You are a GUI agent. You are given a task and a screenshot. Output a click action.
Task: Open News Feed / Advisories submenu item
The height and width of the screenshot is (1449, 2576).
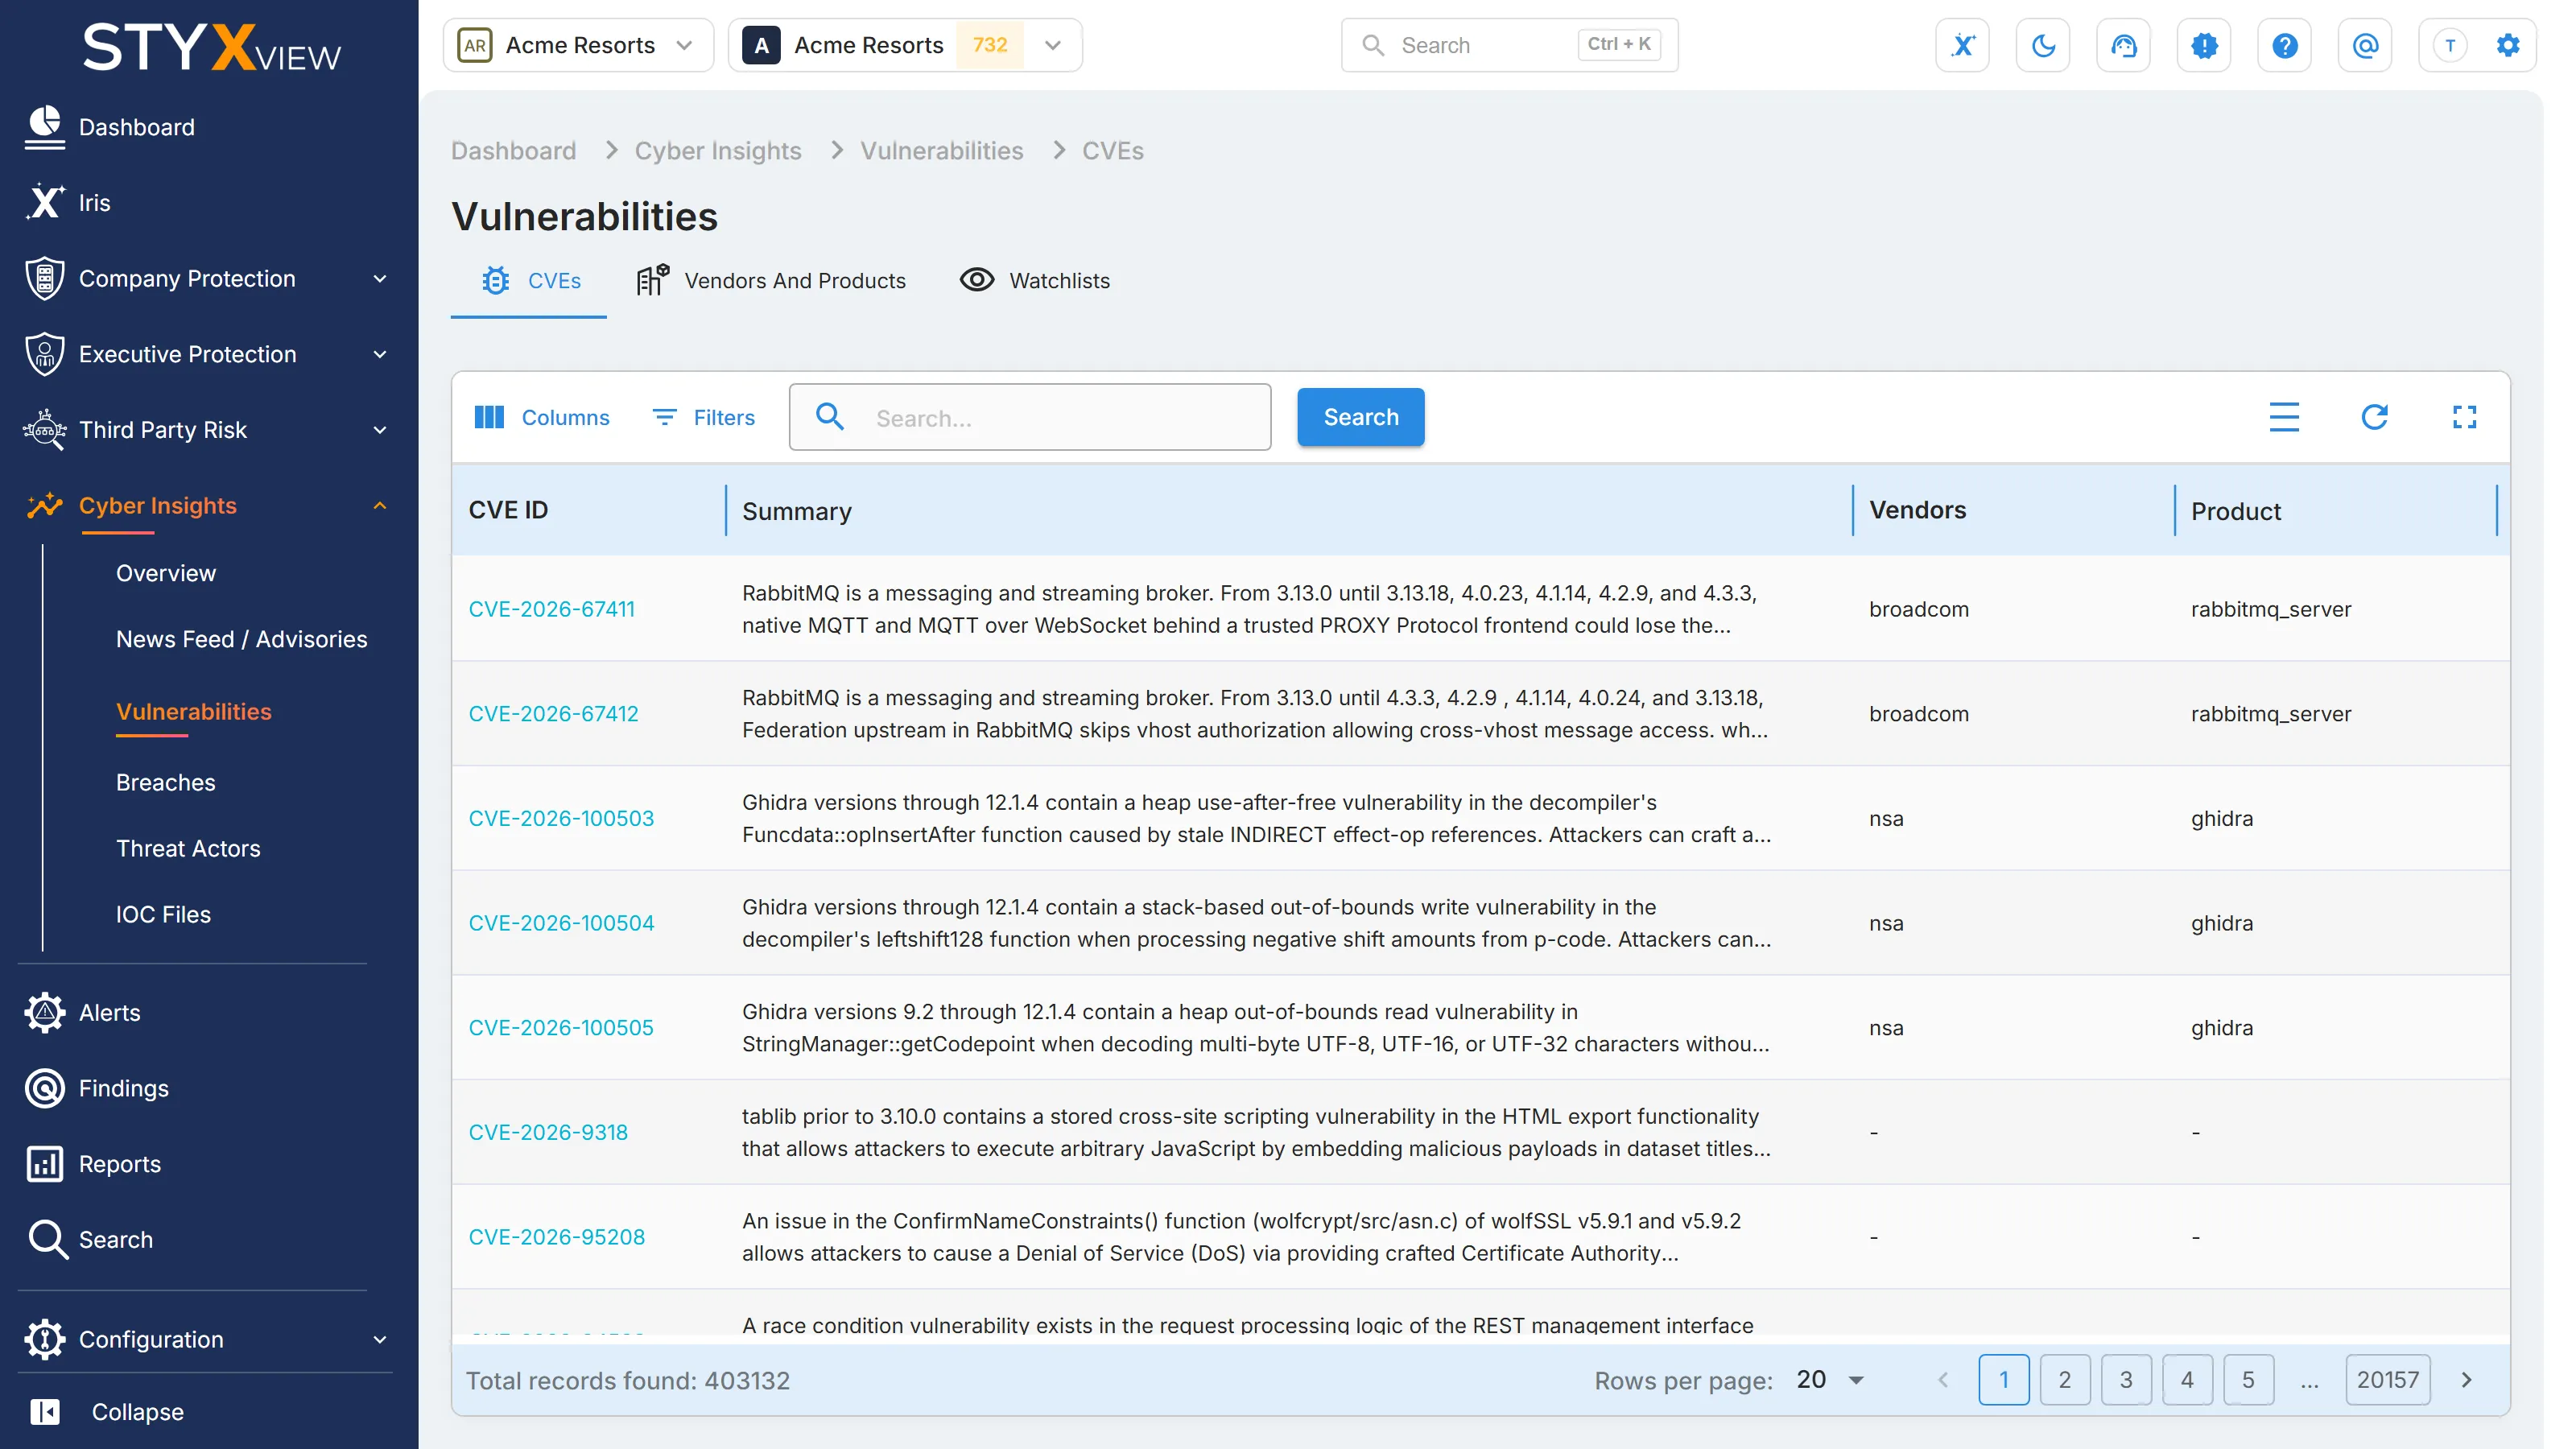coord(242,639)
